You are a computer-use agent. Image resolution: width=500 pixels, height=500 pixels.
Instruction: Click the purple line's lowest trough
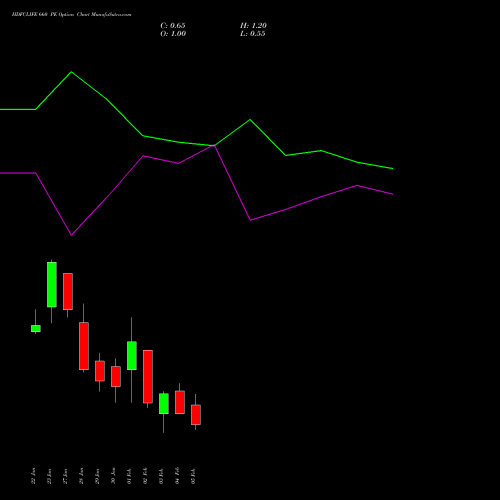click(71, 235)
